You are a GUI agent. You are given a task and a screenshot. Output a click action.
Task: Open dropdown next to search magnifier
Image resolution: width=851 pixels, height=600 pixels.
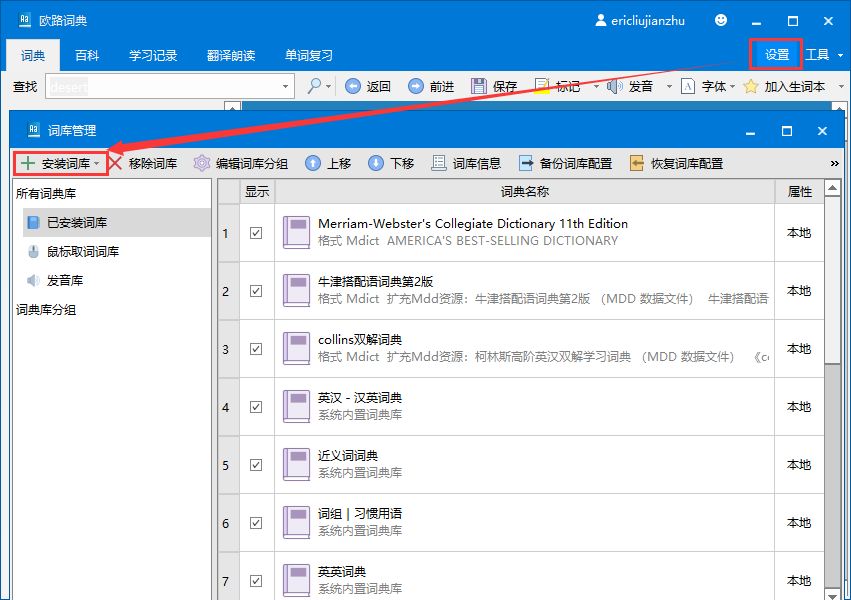(x=329, y=87)
